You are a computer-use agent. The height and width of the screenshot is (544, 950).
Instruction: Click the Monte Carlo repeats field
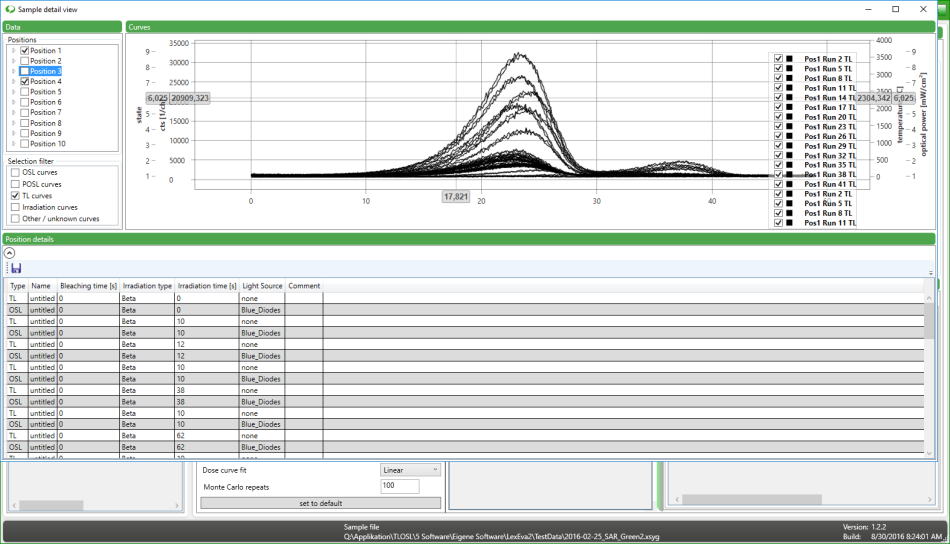(399, 486)
